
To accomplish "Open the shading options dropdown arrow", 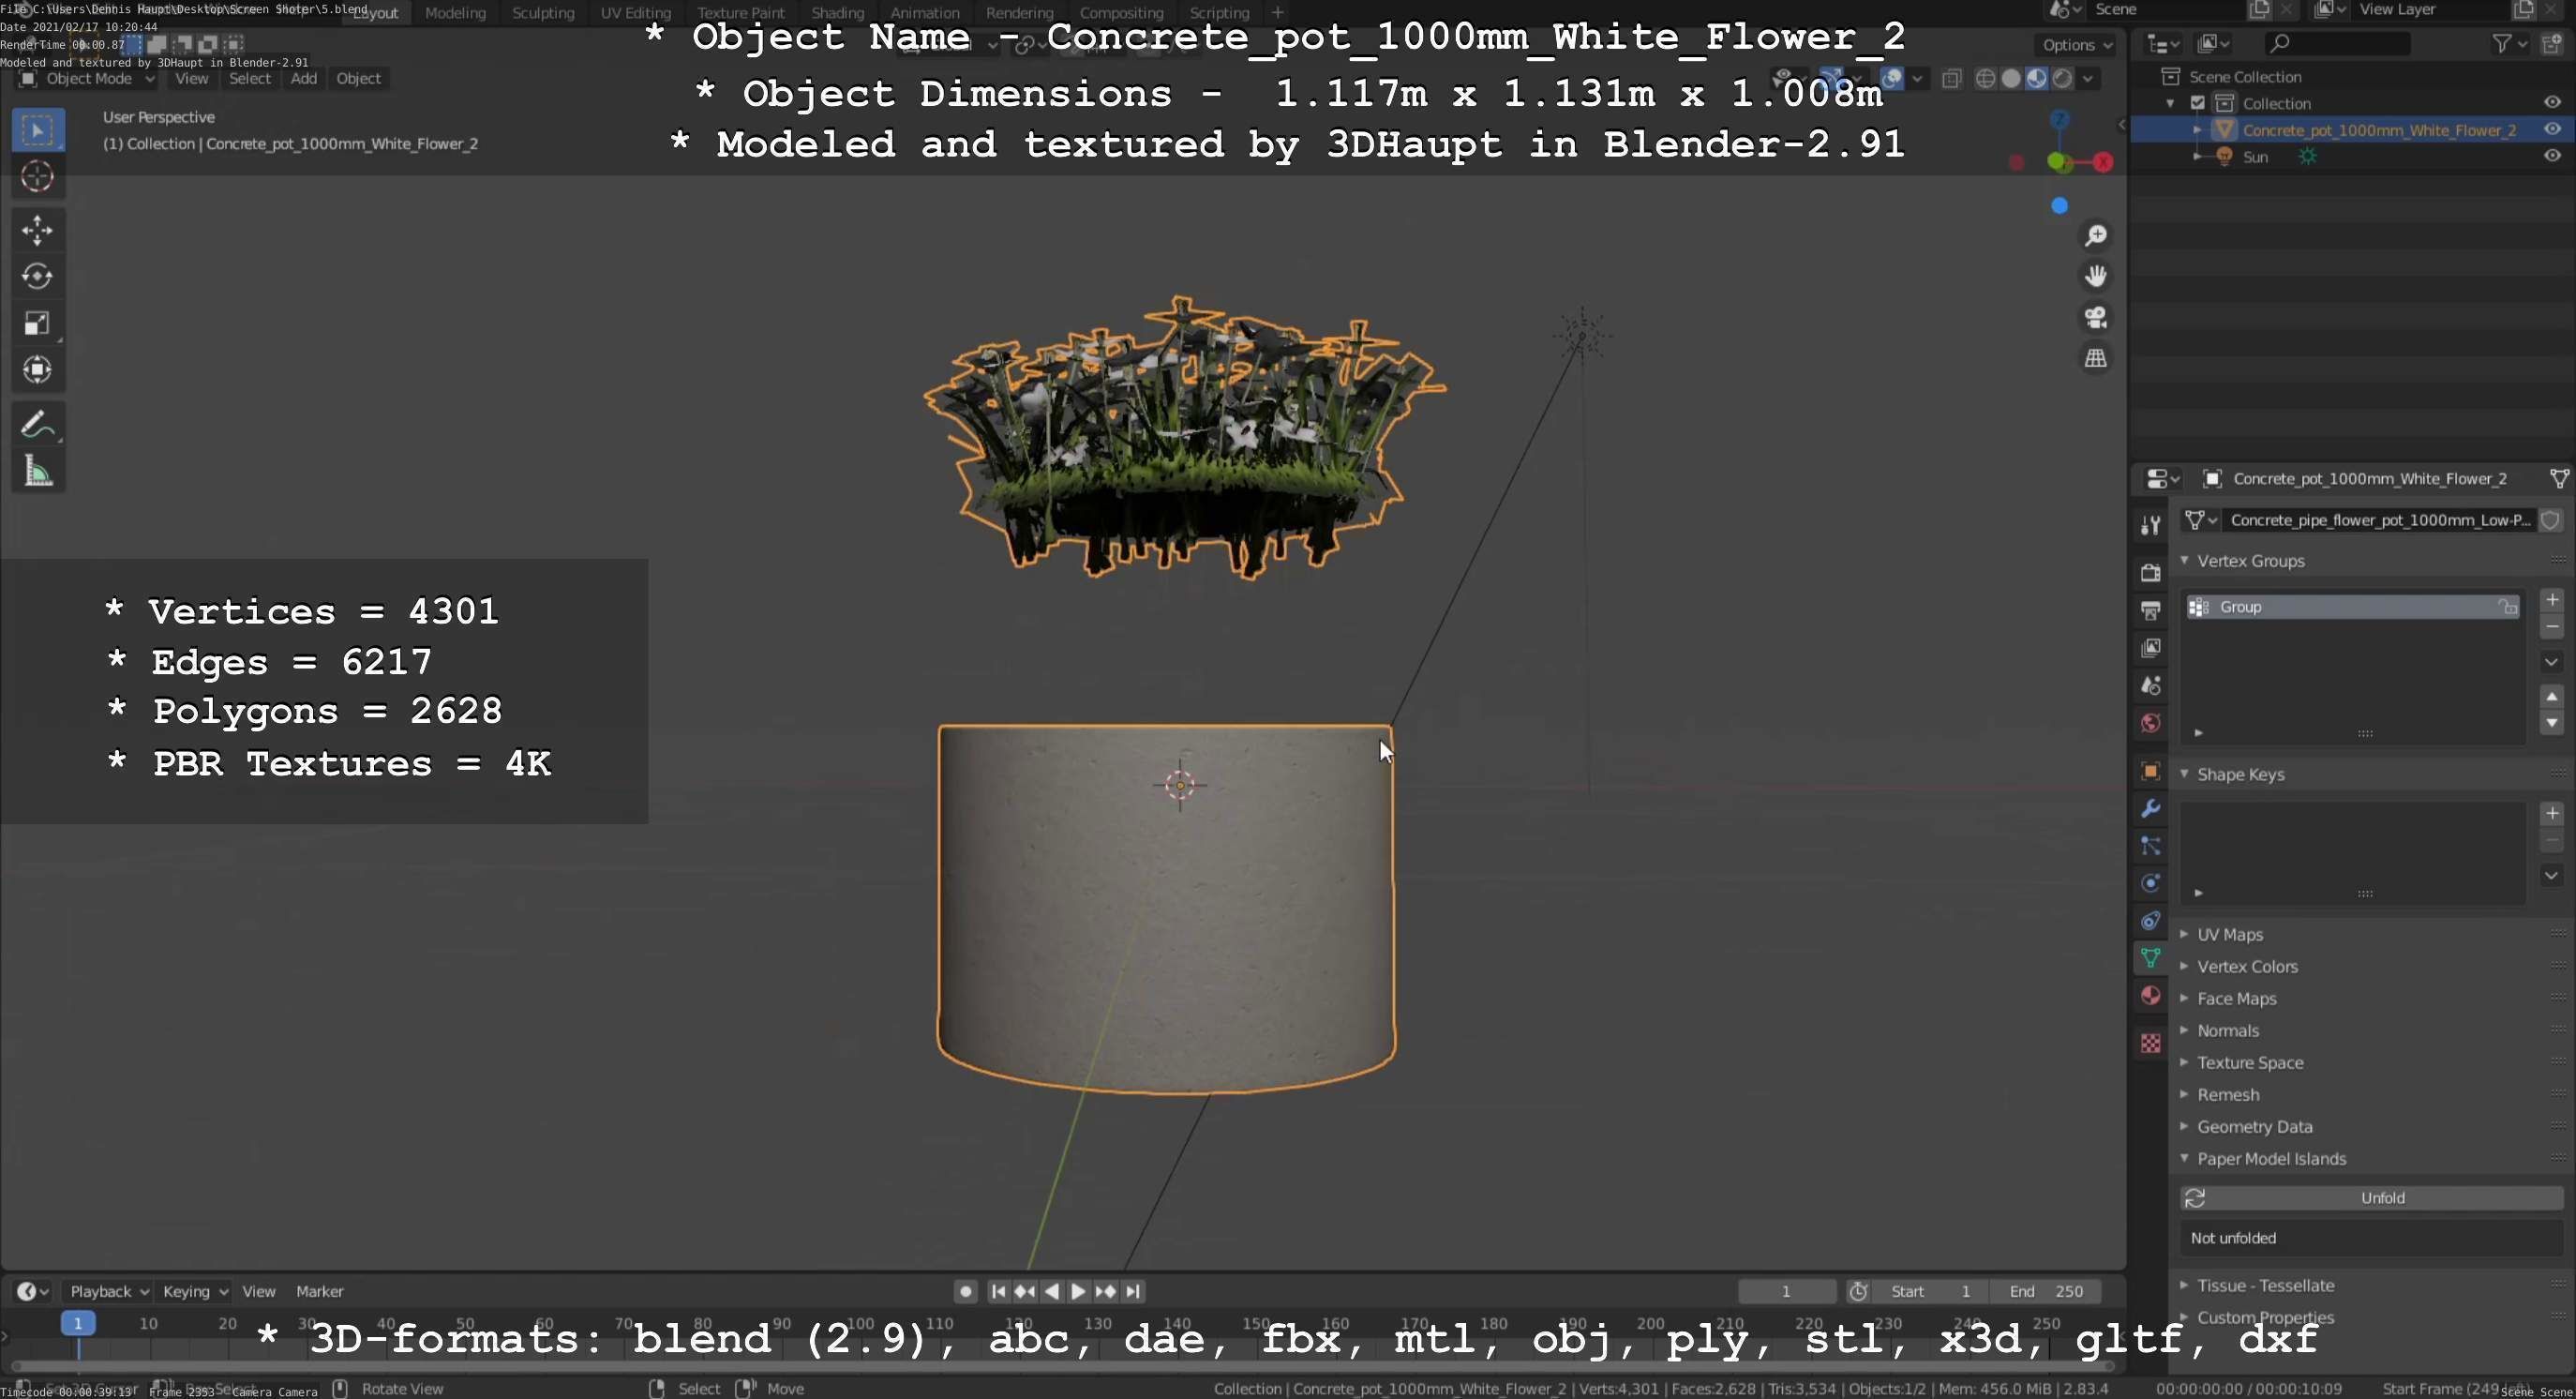I will click(2088, 78).
